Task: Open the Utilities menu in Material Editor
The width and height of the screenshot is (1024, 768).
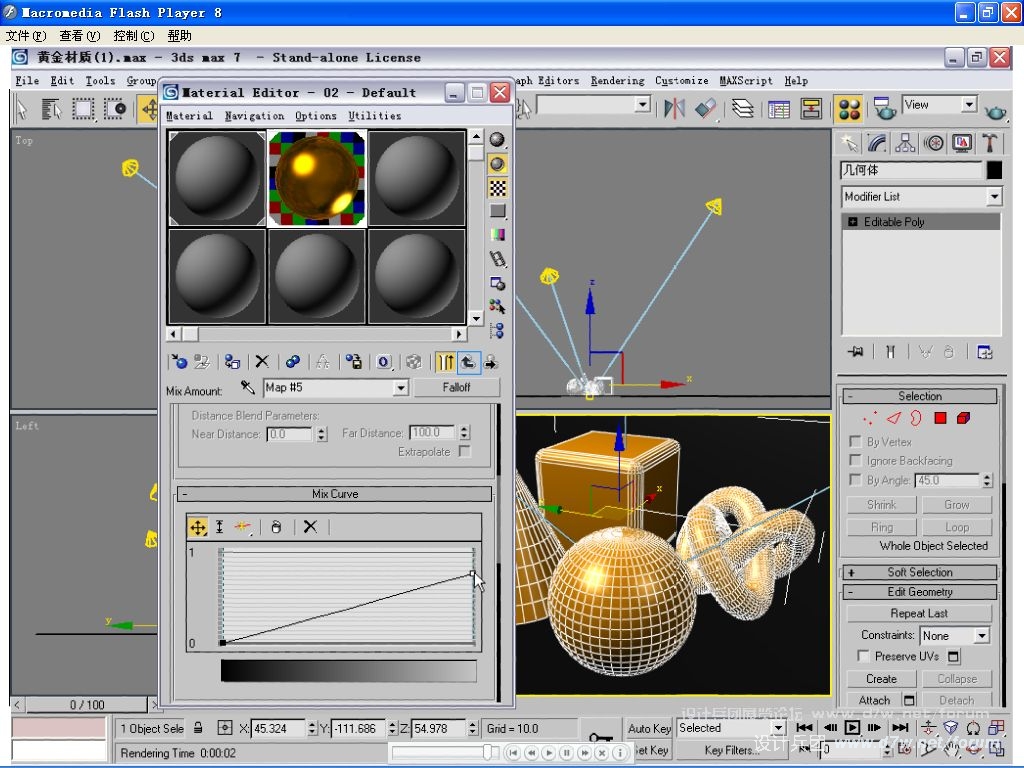Action: click(x=374, y=116)
